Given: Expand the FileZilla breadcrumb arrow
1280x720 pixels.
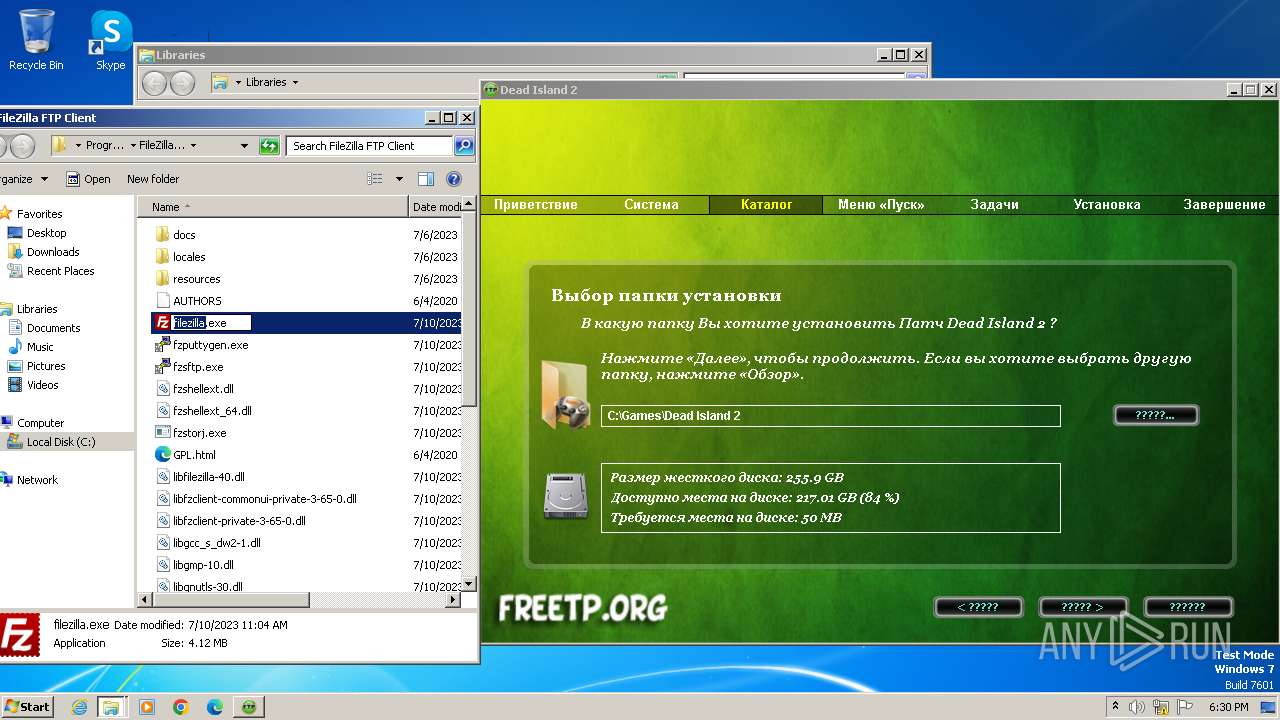Looking at the screenshot, I should tap(193, 146).
